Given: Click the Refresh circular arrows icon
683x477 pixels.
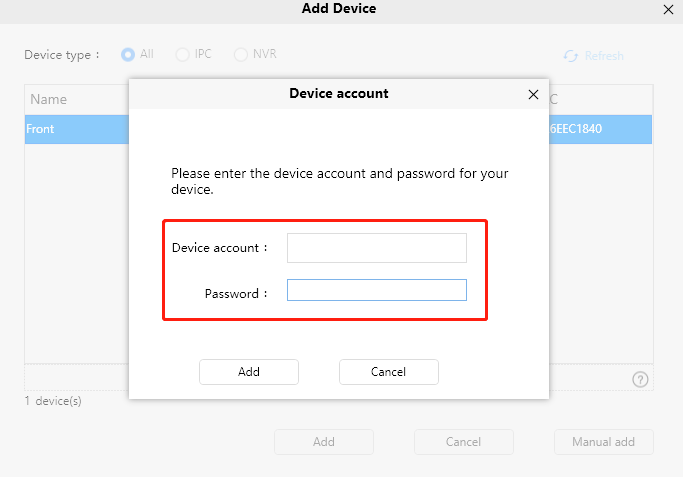Looking at the screenshot, I should pos(571,56).
